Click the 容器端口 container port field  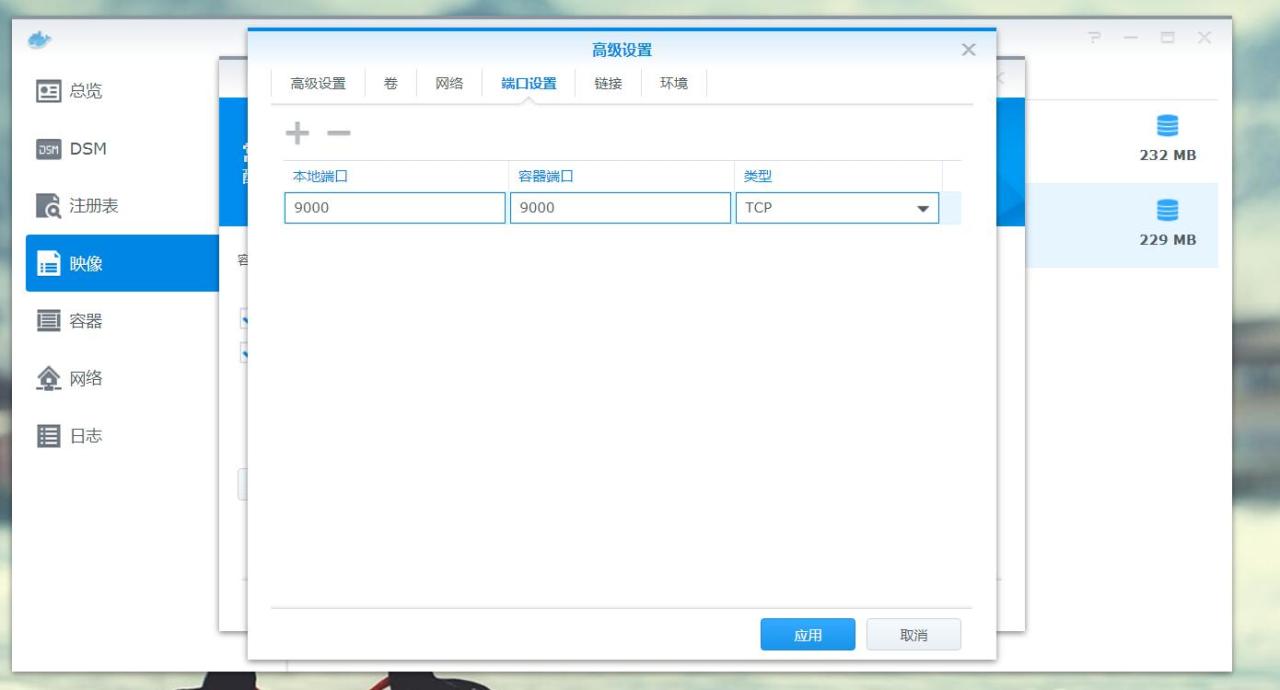[620, 208]
